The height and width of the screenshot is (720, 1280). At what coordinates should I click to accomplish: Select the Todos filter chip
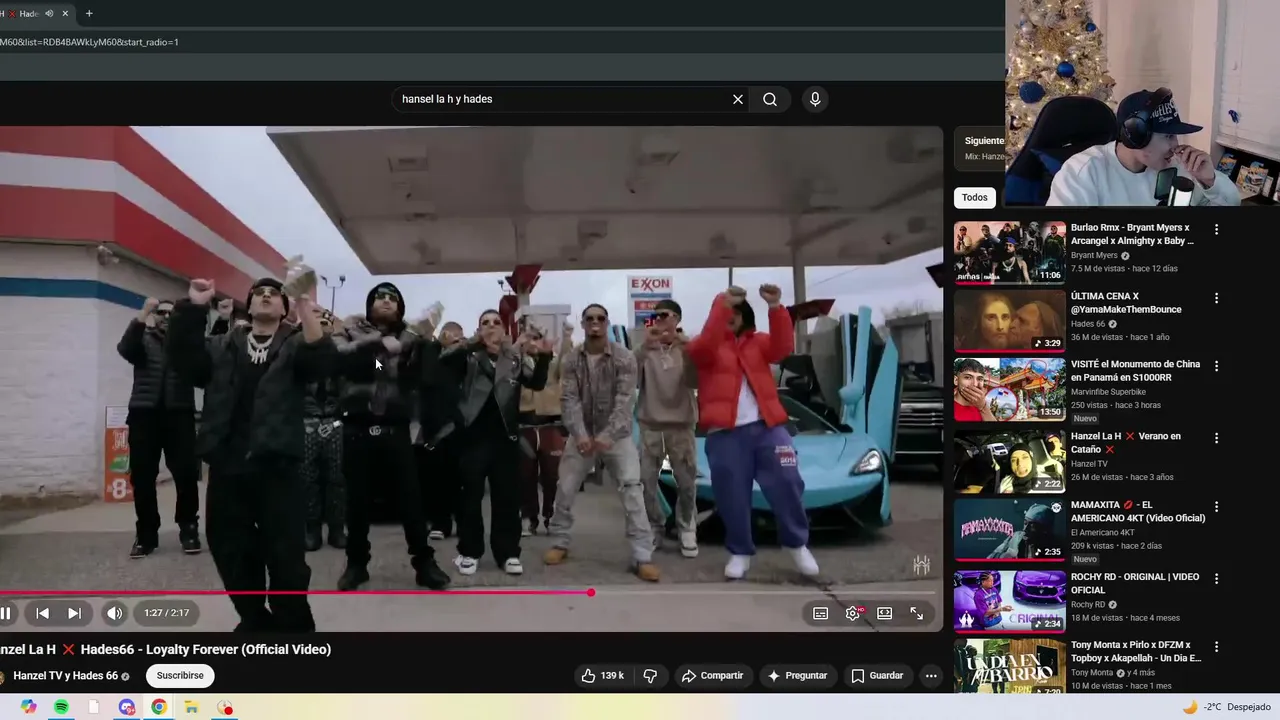click(x=975, y=197)
